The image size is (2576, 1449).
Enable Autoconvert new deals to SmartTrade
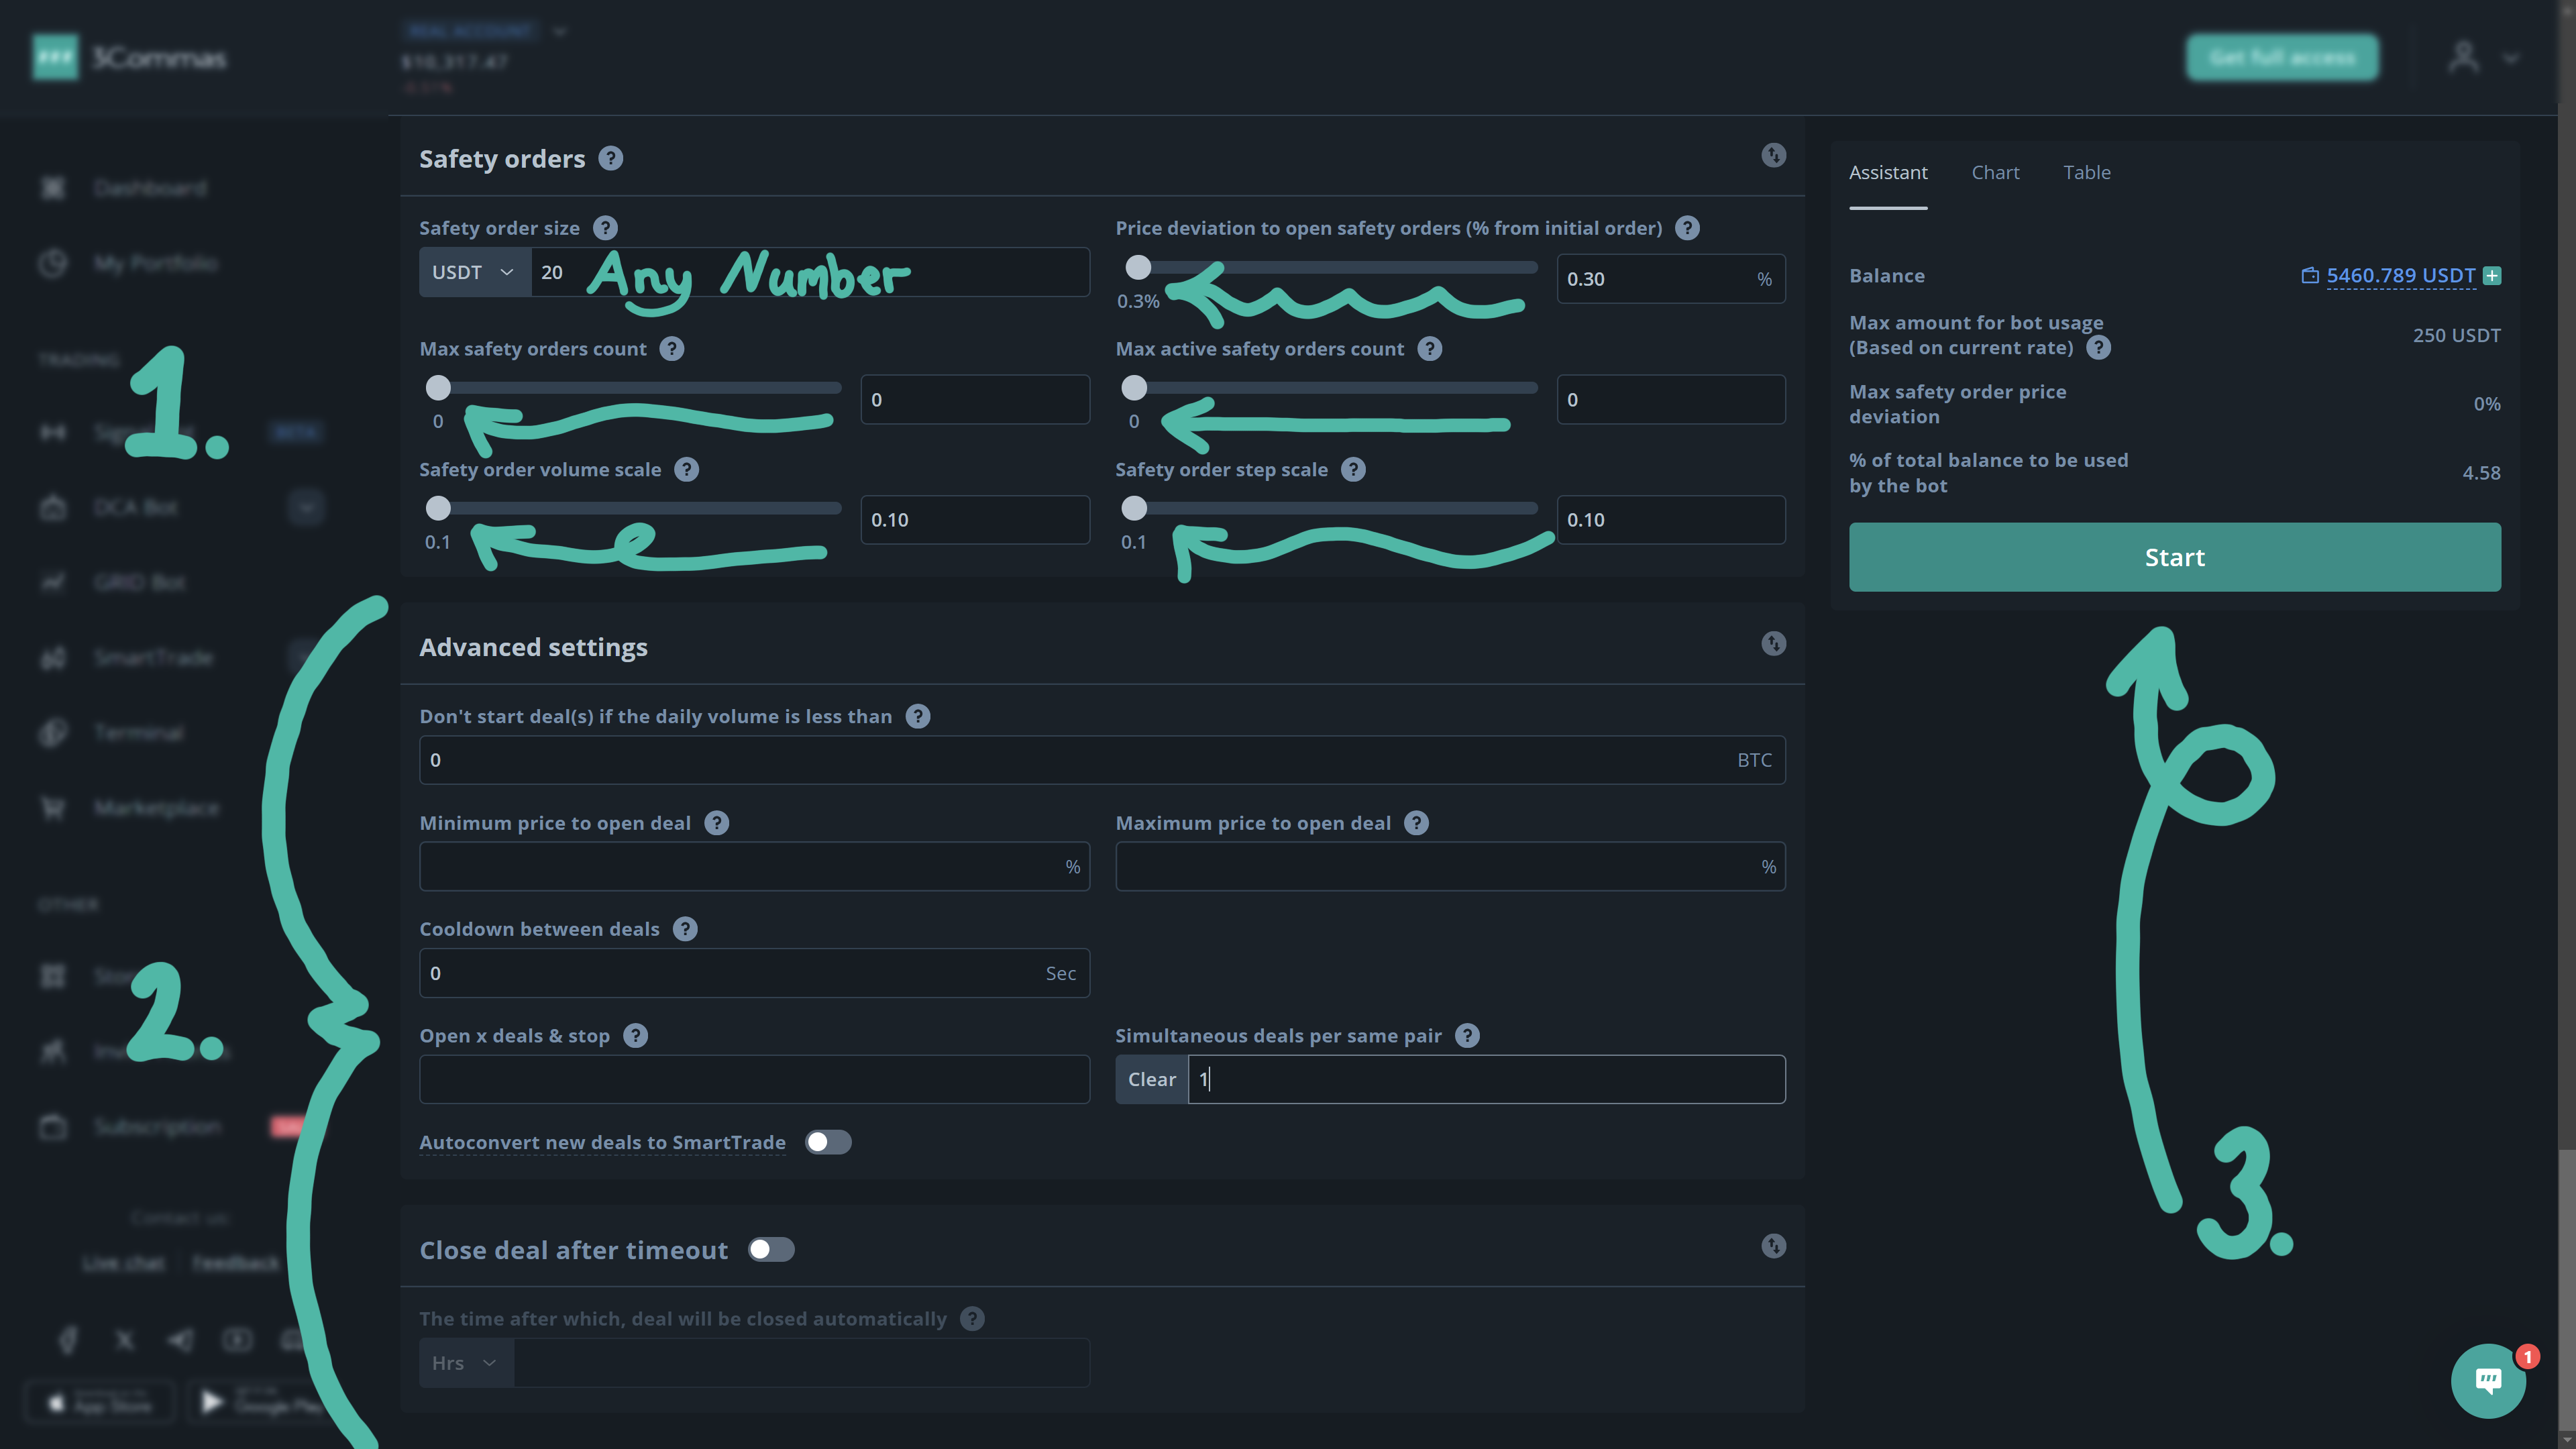click(828, 1142)
